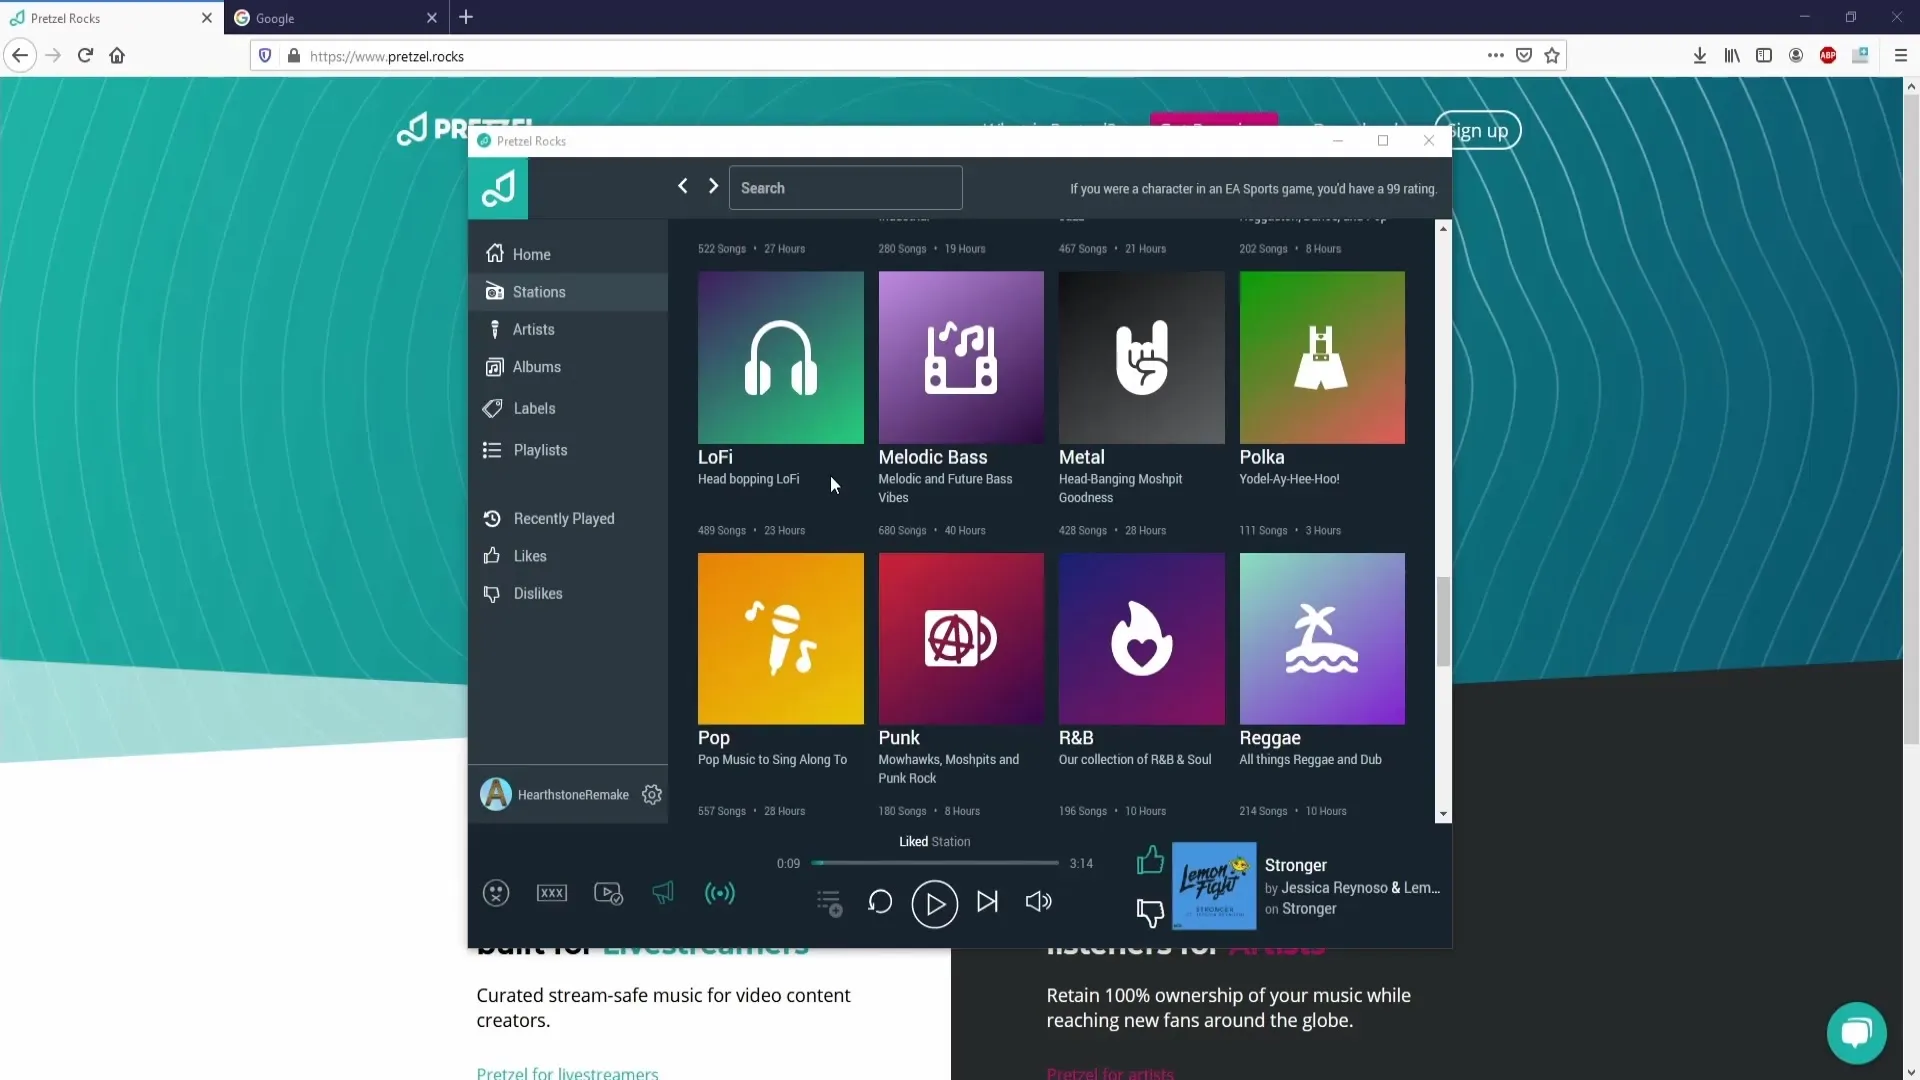Open the add-to-queue list icon
The width and height of the screenshot is (1920, 1080).
(829, 903)
